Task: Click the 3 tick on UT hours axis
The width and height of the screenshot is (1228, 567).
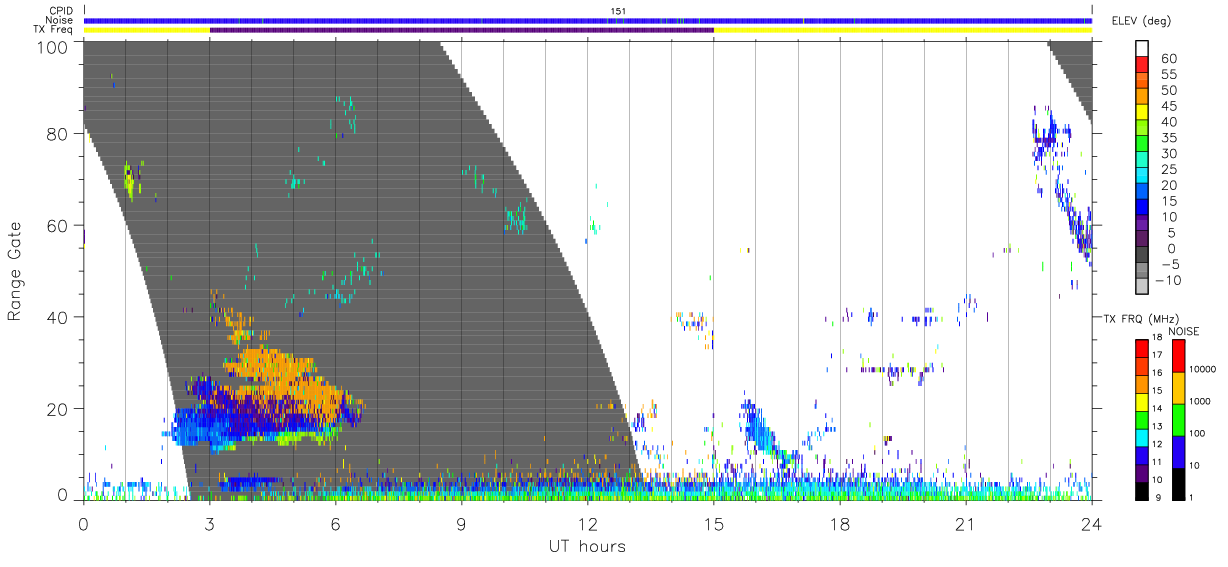Action: 209,523
